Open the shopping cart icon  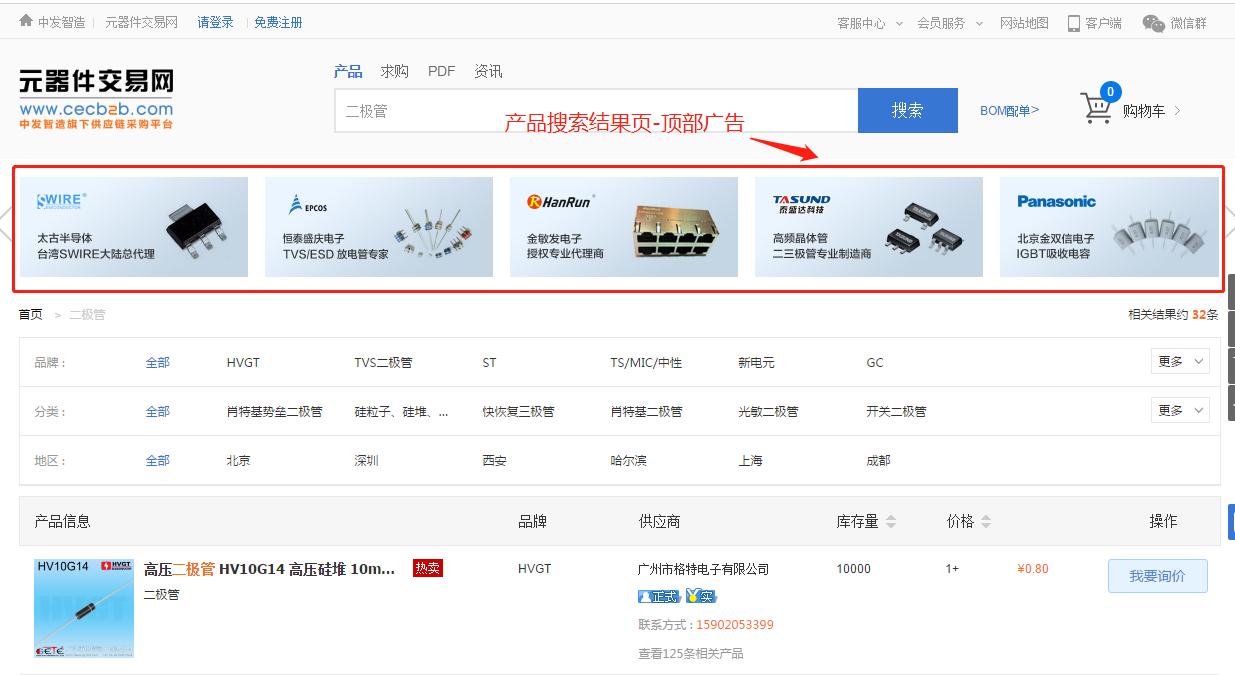click(1097, 108)
